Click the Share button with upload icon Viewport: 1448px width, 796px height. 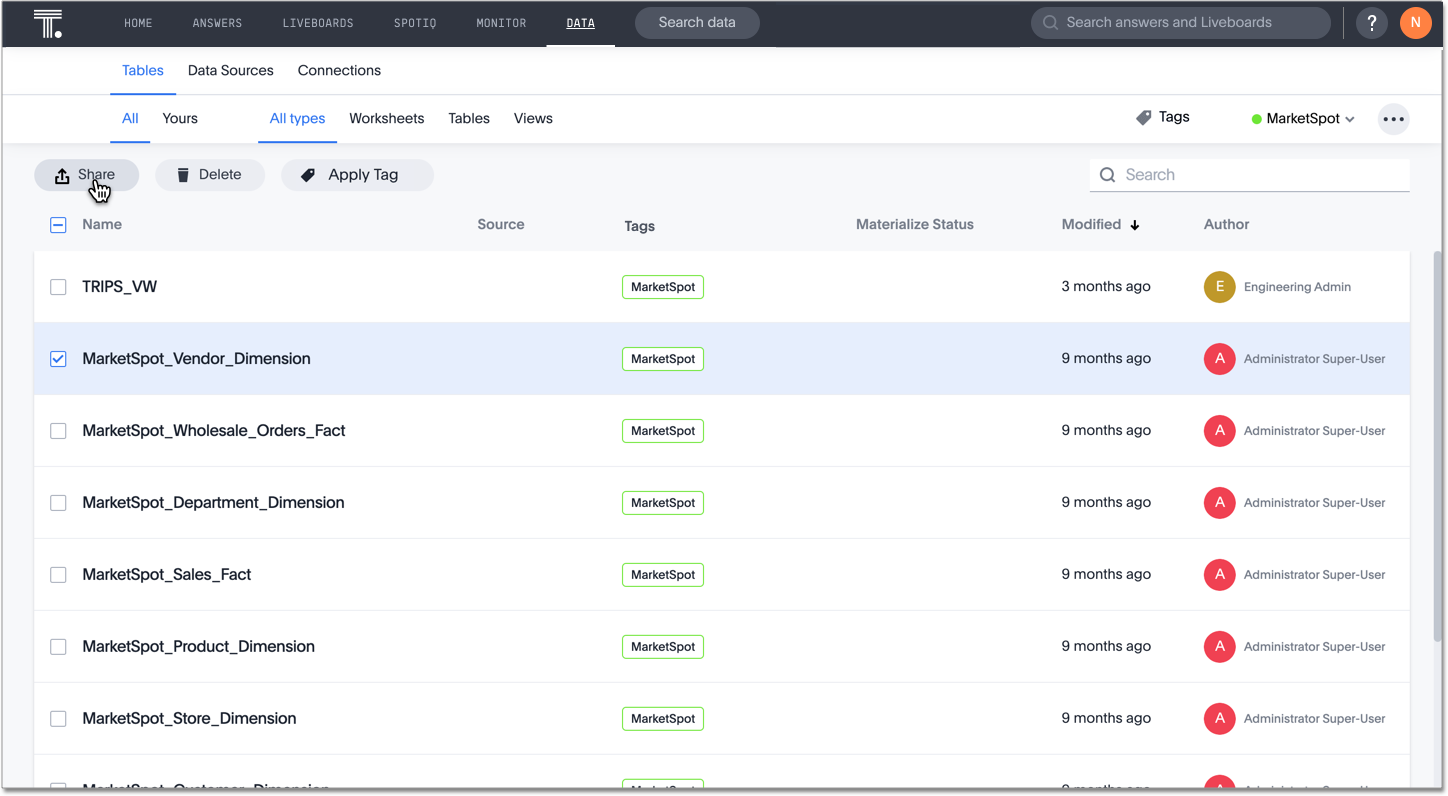(x=86, y=175)
